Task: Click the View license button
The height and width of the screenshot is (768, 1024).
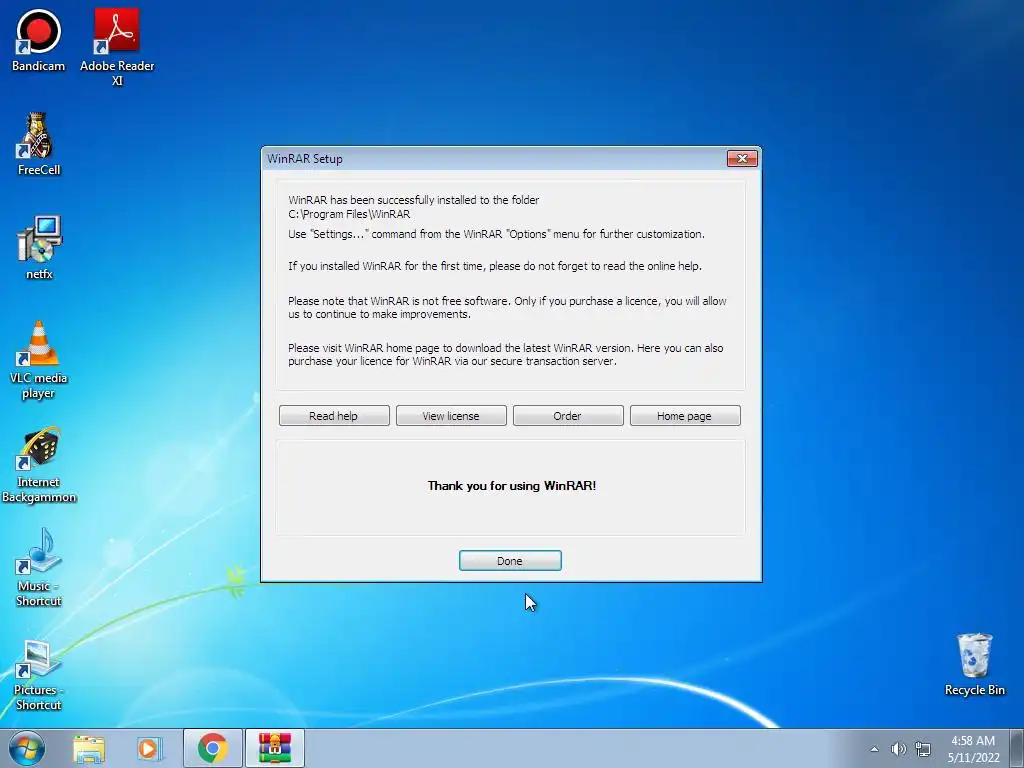Action: (451, 416)
